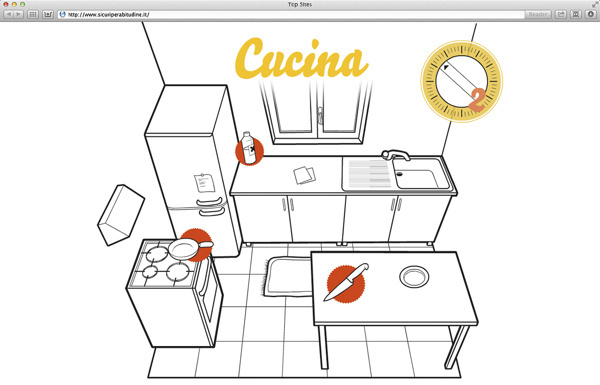
Task: Show the Downloads button
Action: click(590, 15)
